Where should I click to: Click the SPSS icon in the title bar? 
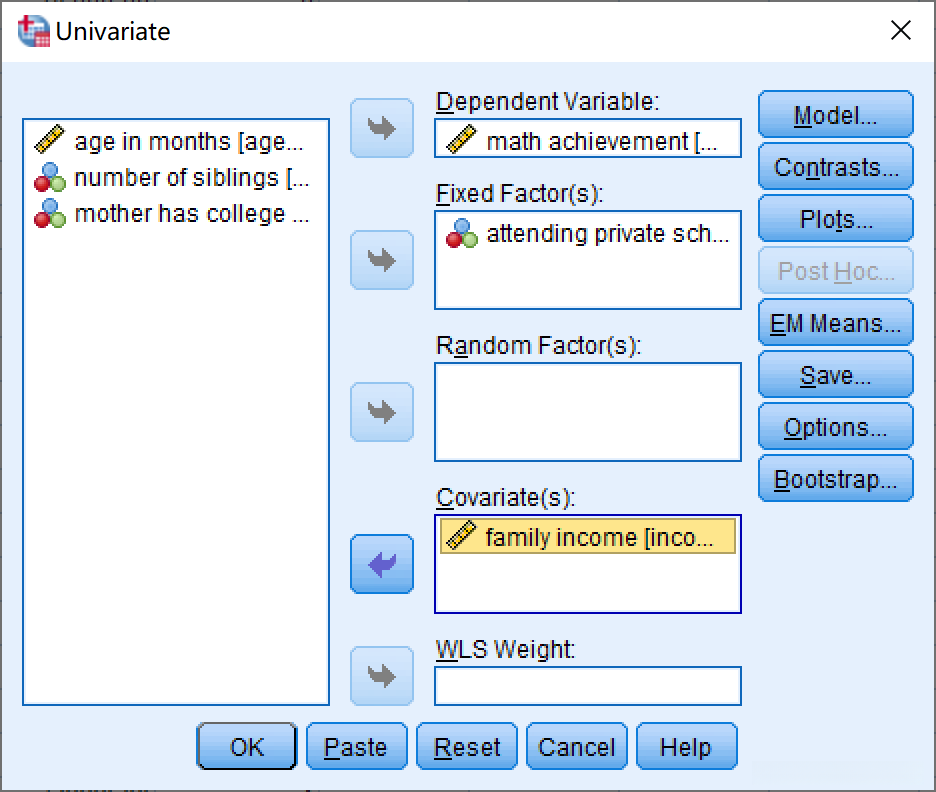pyautogui.click(x=32, y=31)
